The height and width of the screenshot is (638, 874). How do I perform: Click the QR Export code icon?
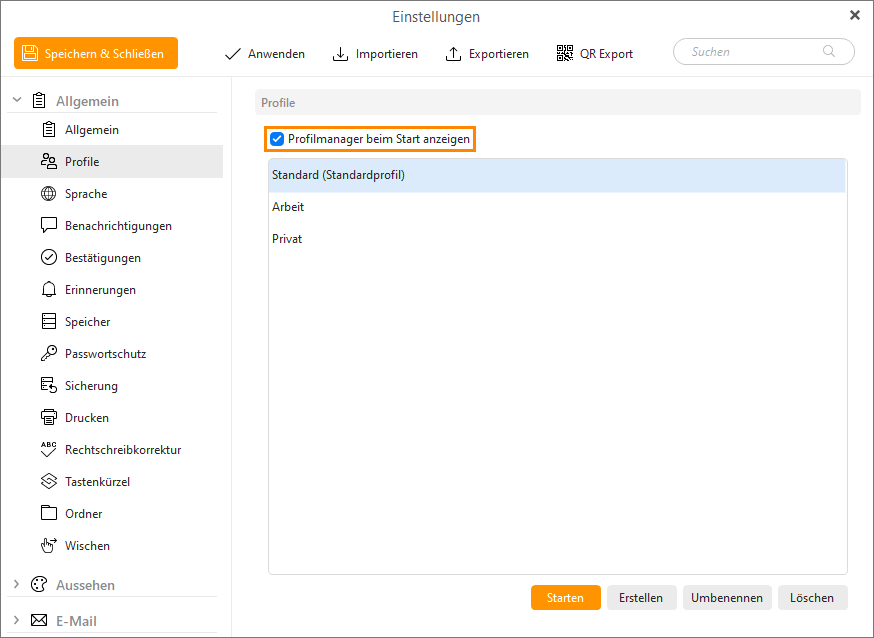[565, 53]
